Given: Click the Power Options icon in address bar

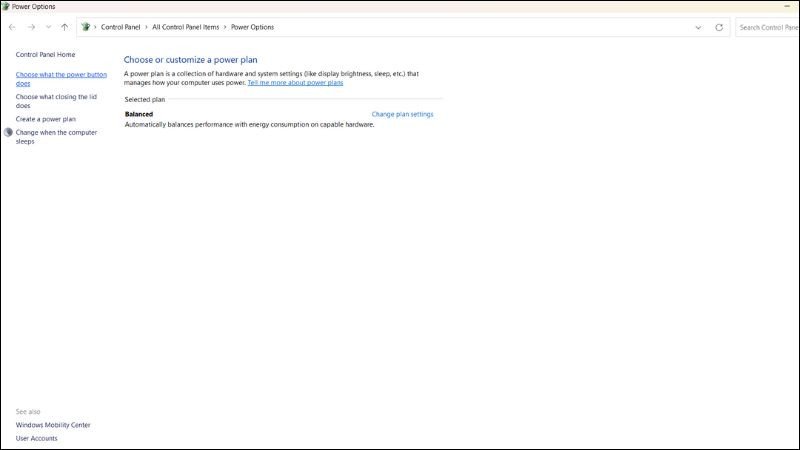Looking at the screenshot, I should pos(85,27).
